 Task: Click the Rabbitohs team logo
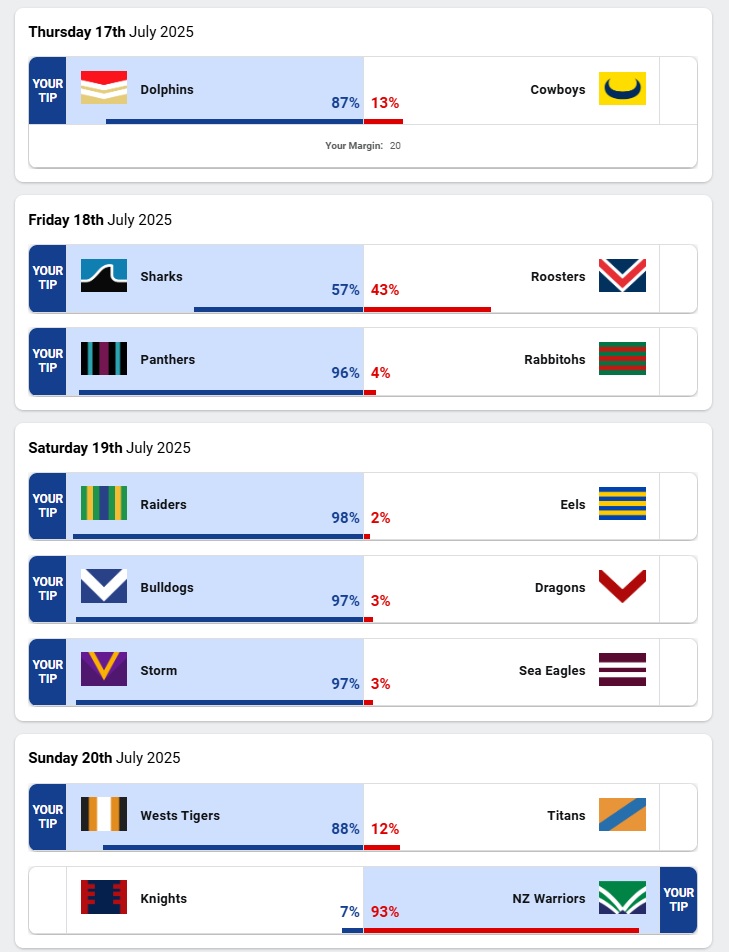(x=622, y=358)
